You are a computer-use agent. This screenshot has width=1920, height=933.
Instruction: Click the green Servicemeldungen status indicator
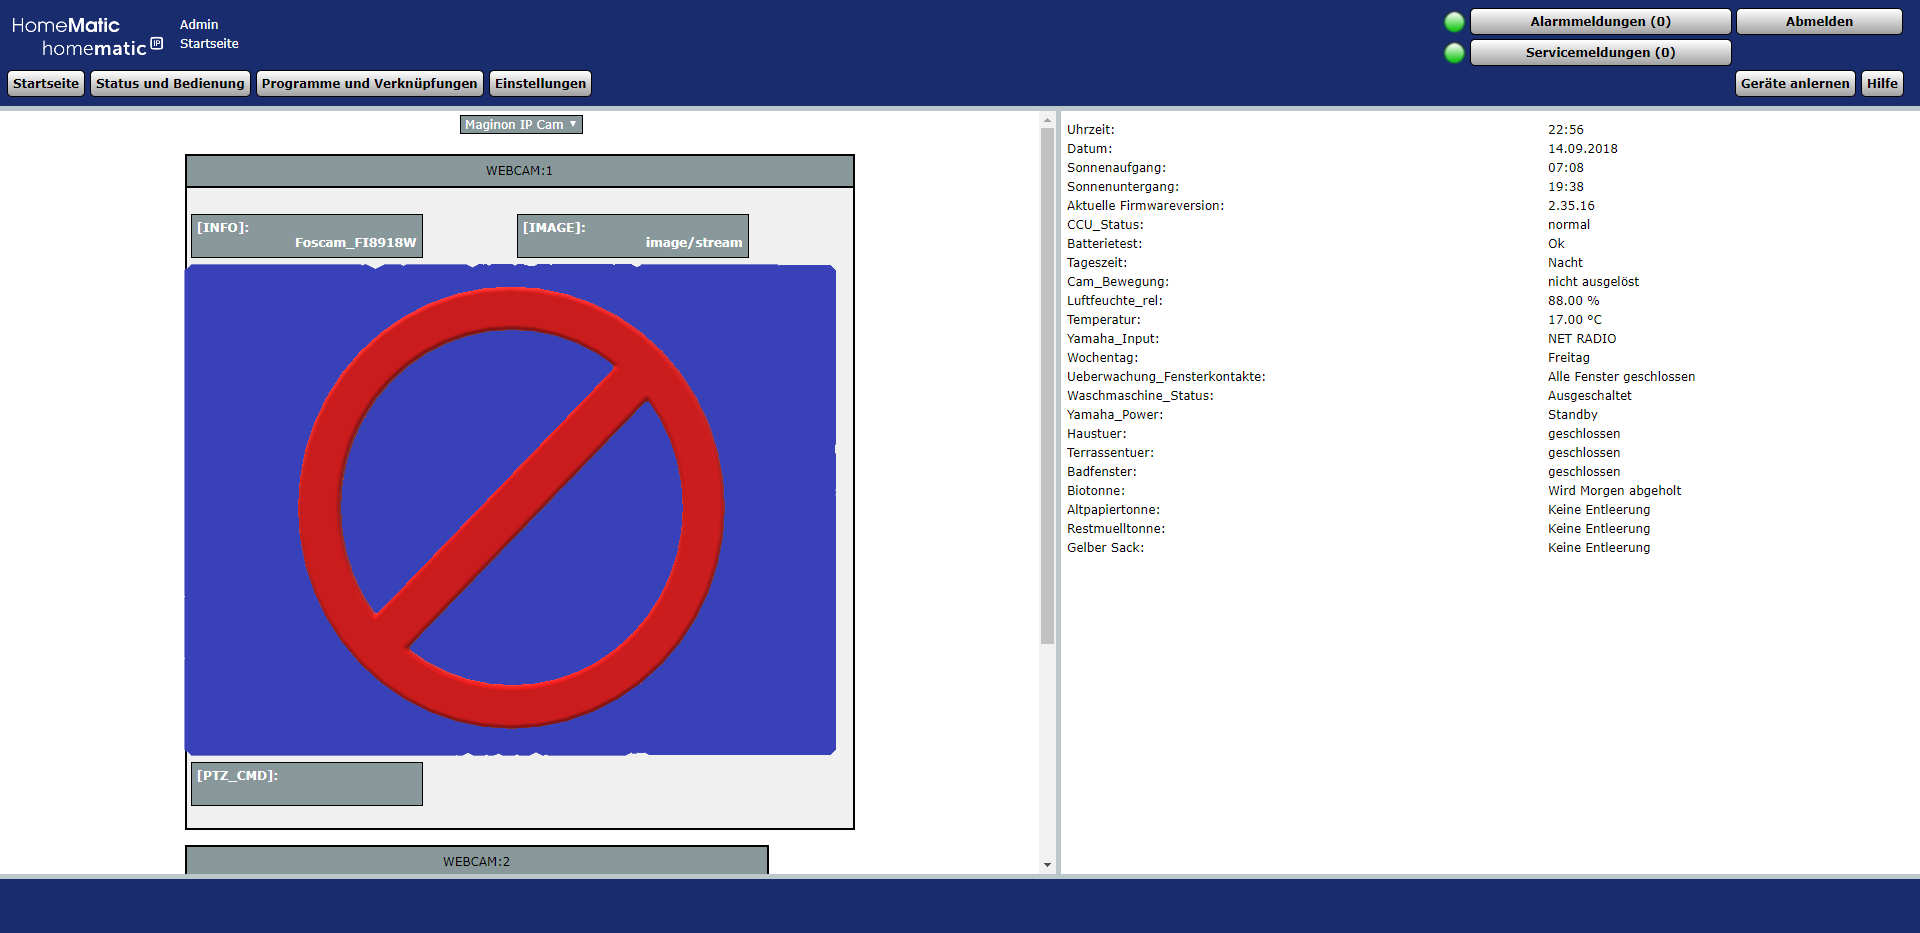click(x=1455, y=53)
